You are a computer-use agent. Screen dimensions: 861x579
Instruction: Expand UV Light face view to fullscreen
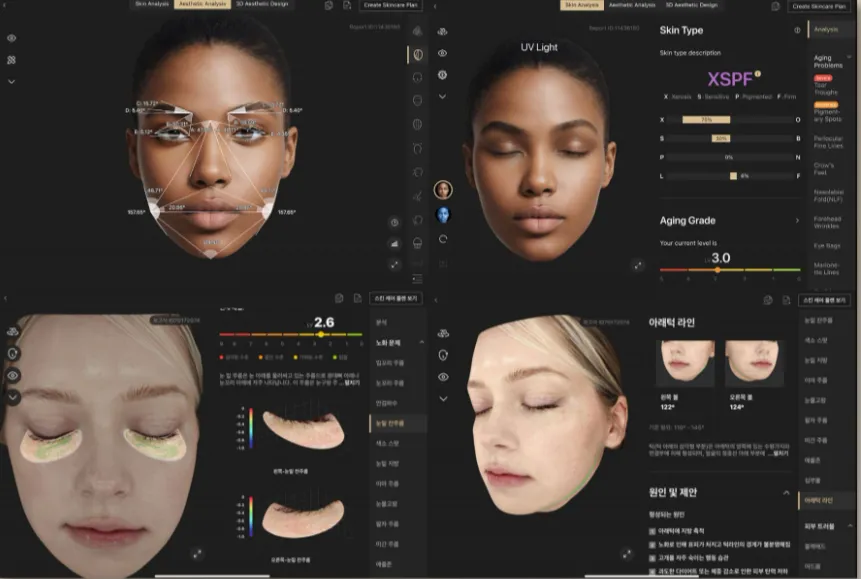pos(638,265)
